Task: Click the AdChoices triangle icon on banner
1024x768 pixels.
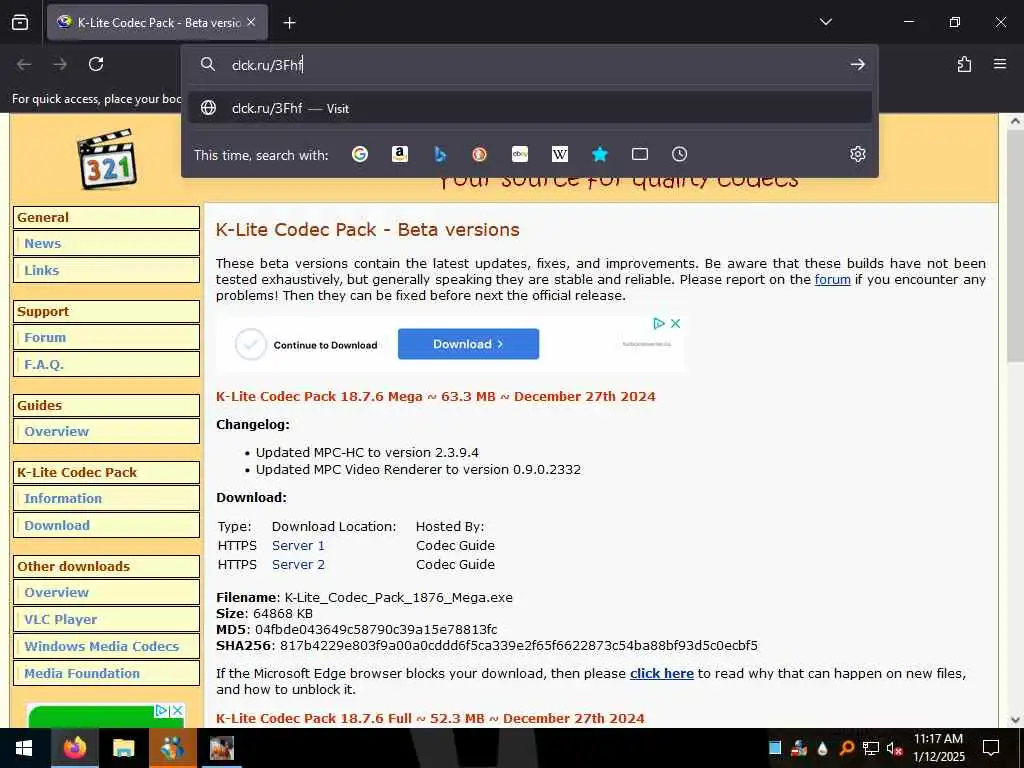Action: click(x=659, y=323)
